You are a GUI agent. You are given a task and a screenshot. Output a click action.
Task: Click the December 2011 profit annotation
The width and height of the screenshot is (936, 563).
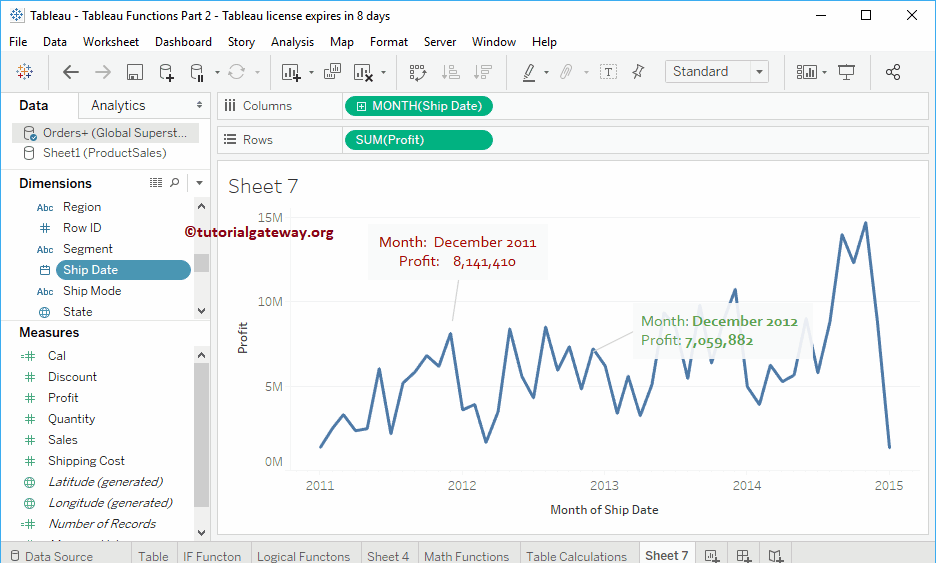[457, 251]
